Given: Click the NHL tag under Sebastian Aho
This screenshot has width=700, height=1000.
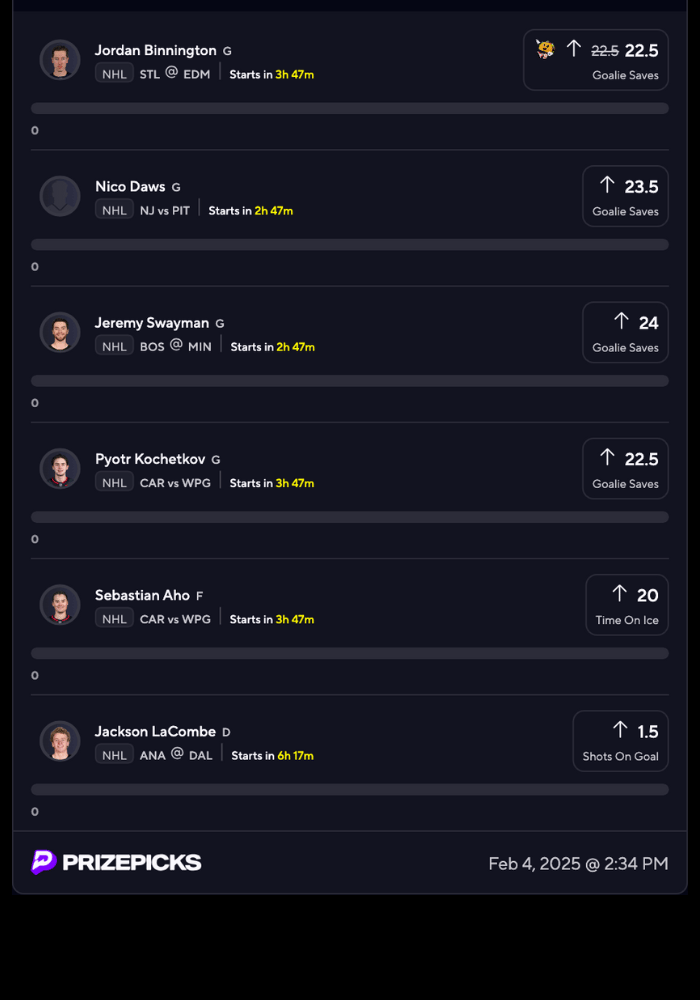Looking at the screenshot, I should [114, 619].
